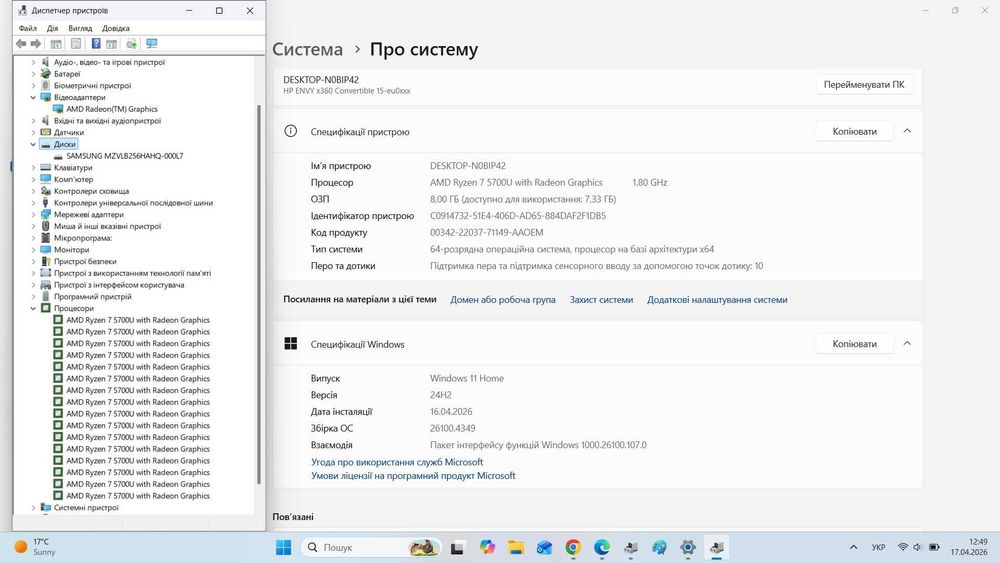The image size is (1000, 563).
Task: Collapse the Специфікації пристрою section chevron
Action: pyautogui.click(x=907, y=131)
